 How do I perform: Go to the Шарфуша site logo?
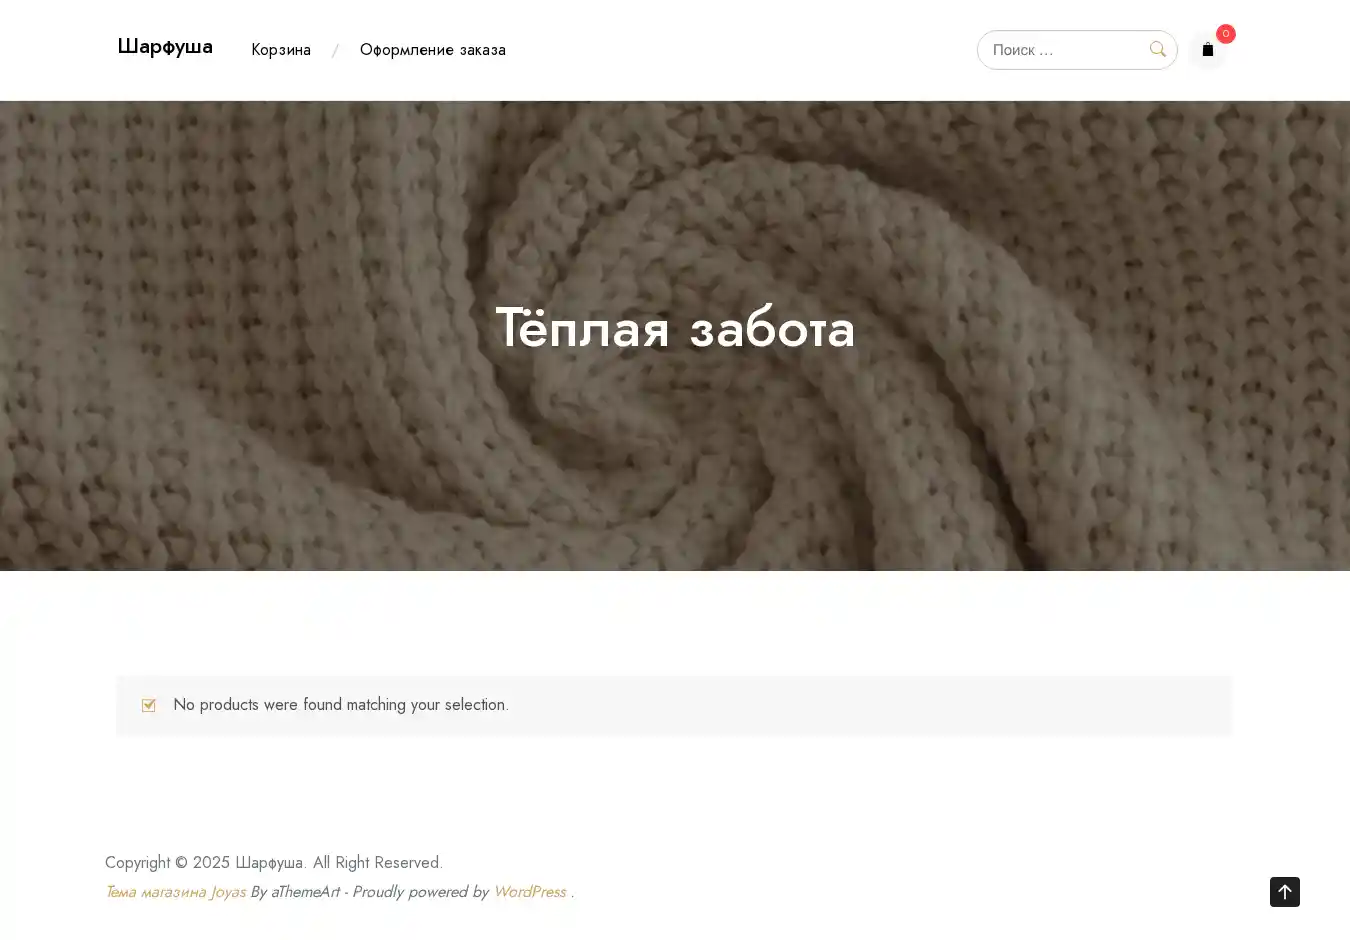point(165,47)
